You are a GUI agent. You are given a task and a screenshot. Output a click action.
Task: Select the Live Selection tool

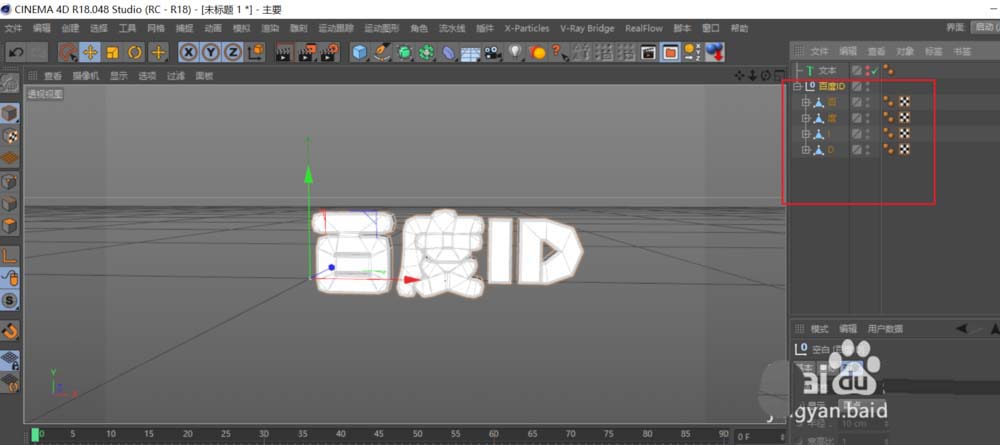coord(68,52)
